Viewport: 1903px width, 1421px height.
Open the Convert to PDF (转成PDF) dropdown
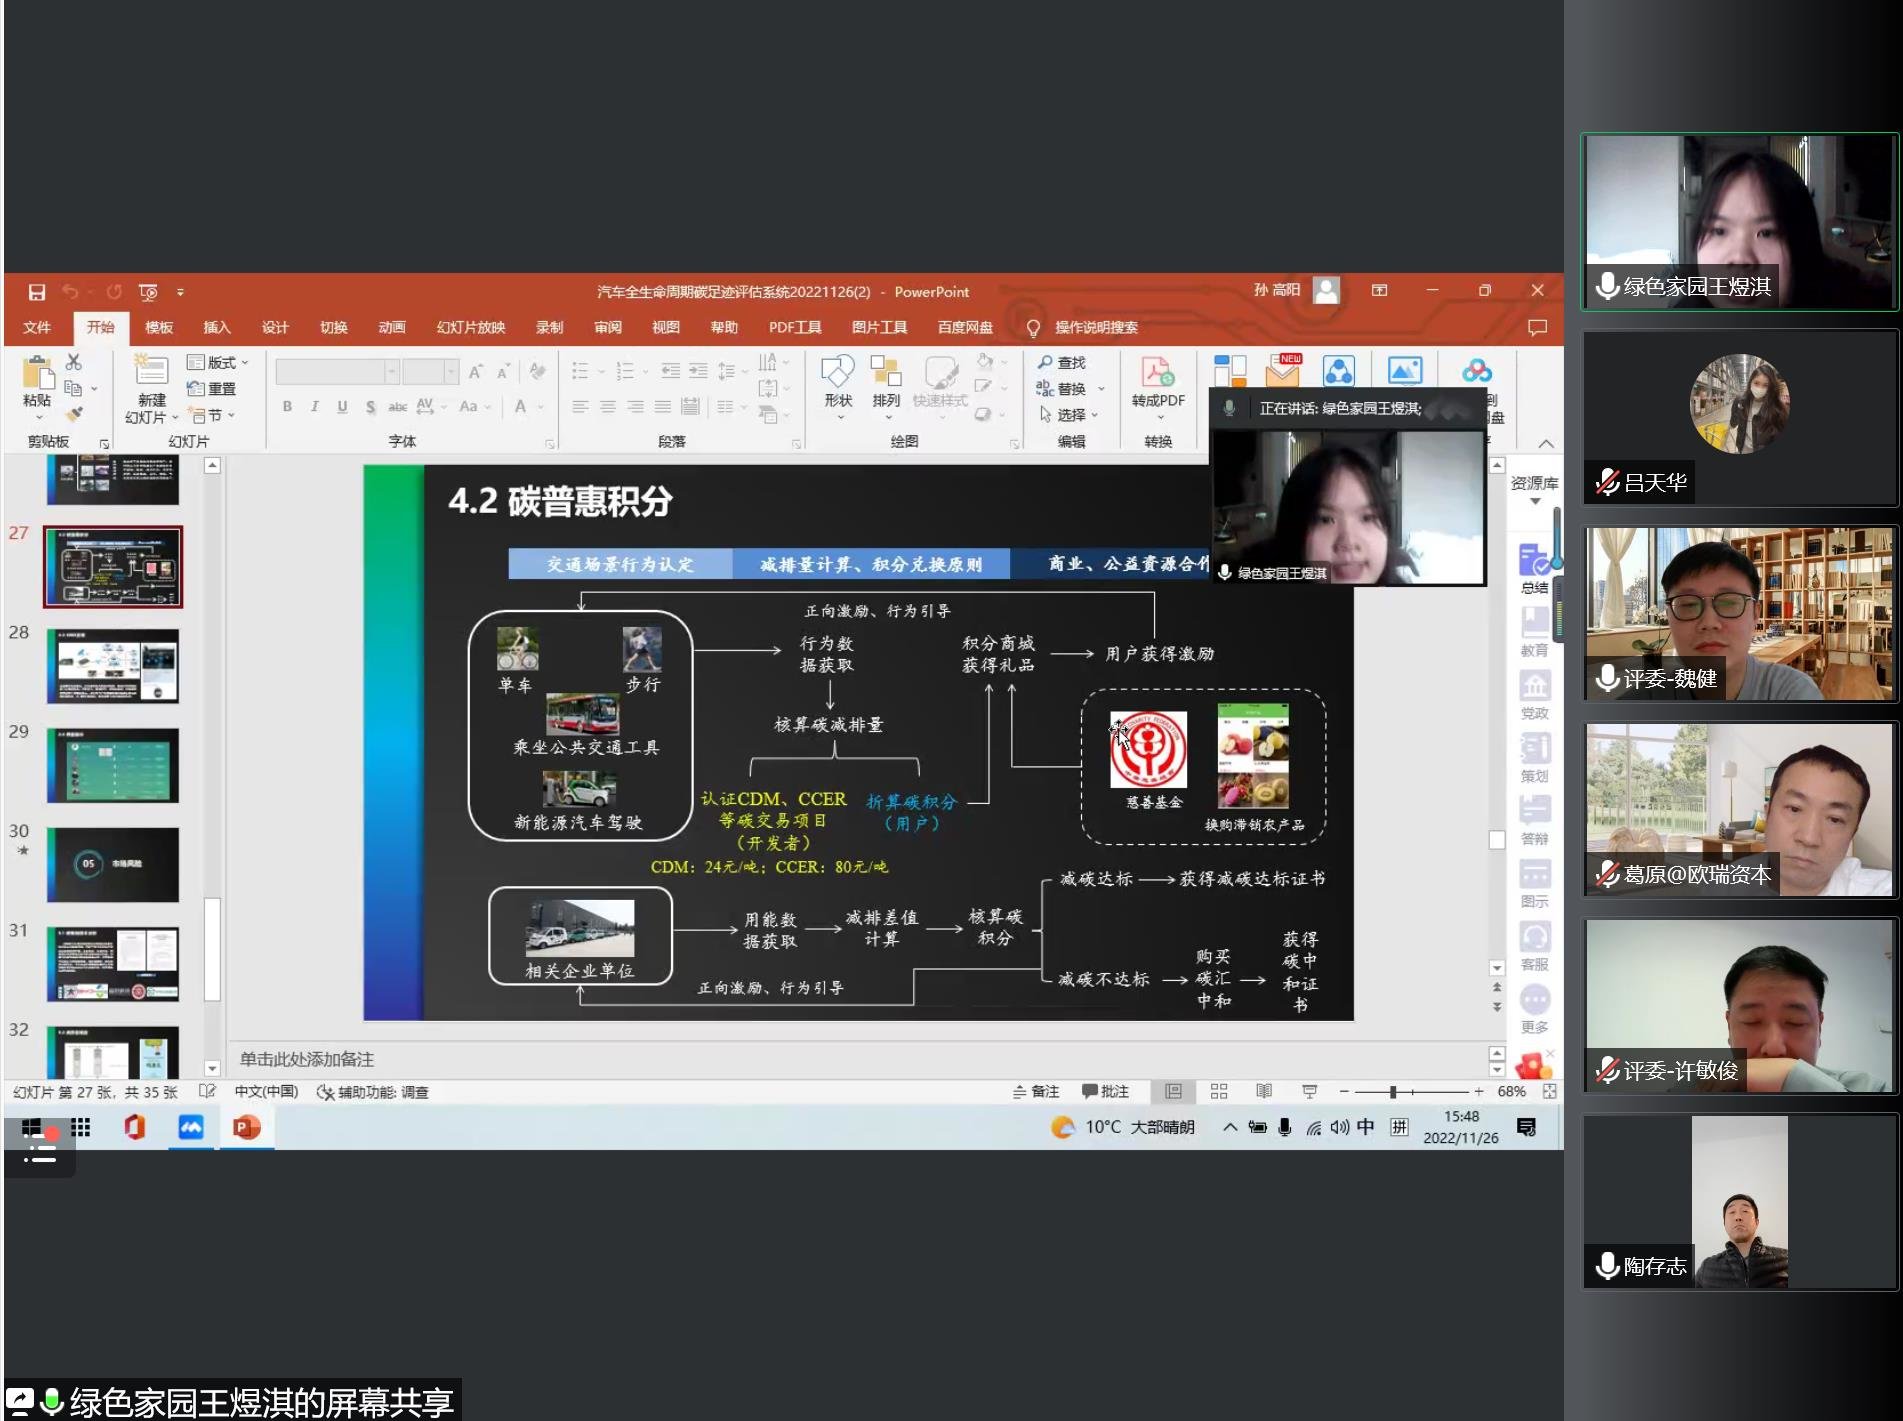coord(1158,386)
